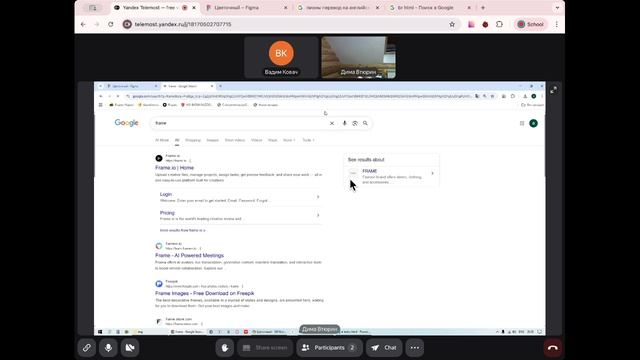
Task: Bookmark this page with the star
Action: pos(452,24)
